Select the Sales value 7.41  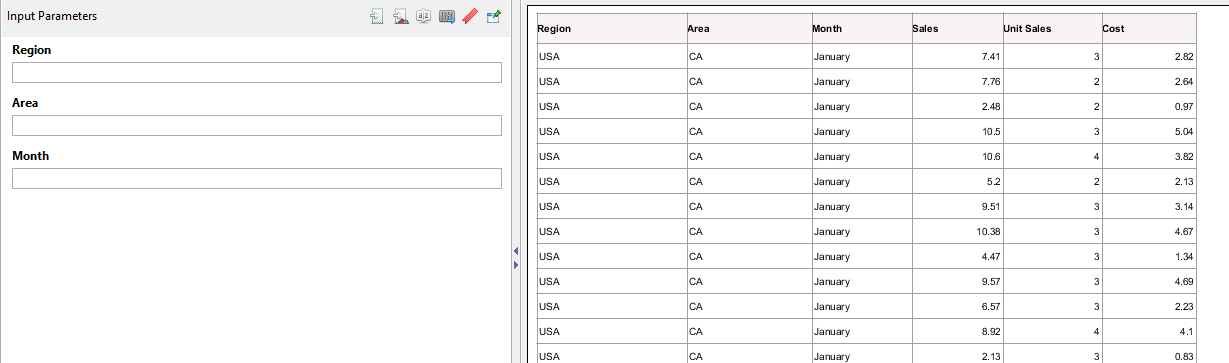click(x=992, y=56)
